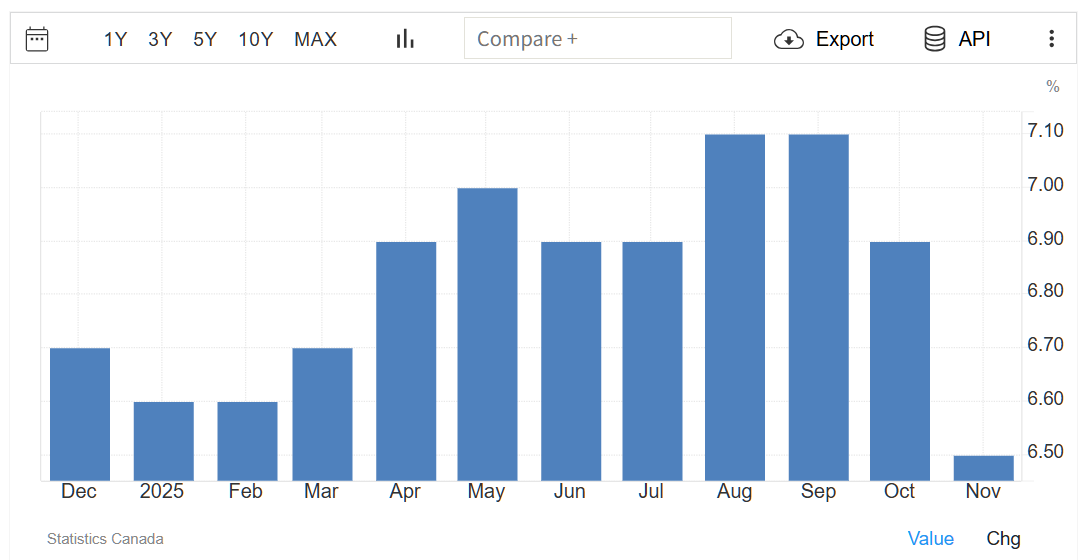
Task: Switch chart to Chg view
Action: pyautogui.click(x=1003, y=538)
